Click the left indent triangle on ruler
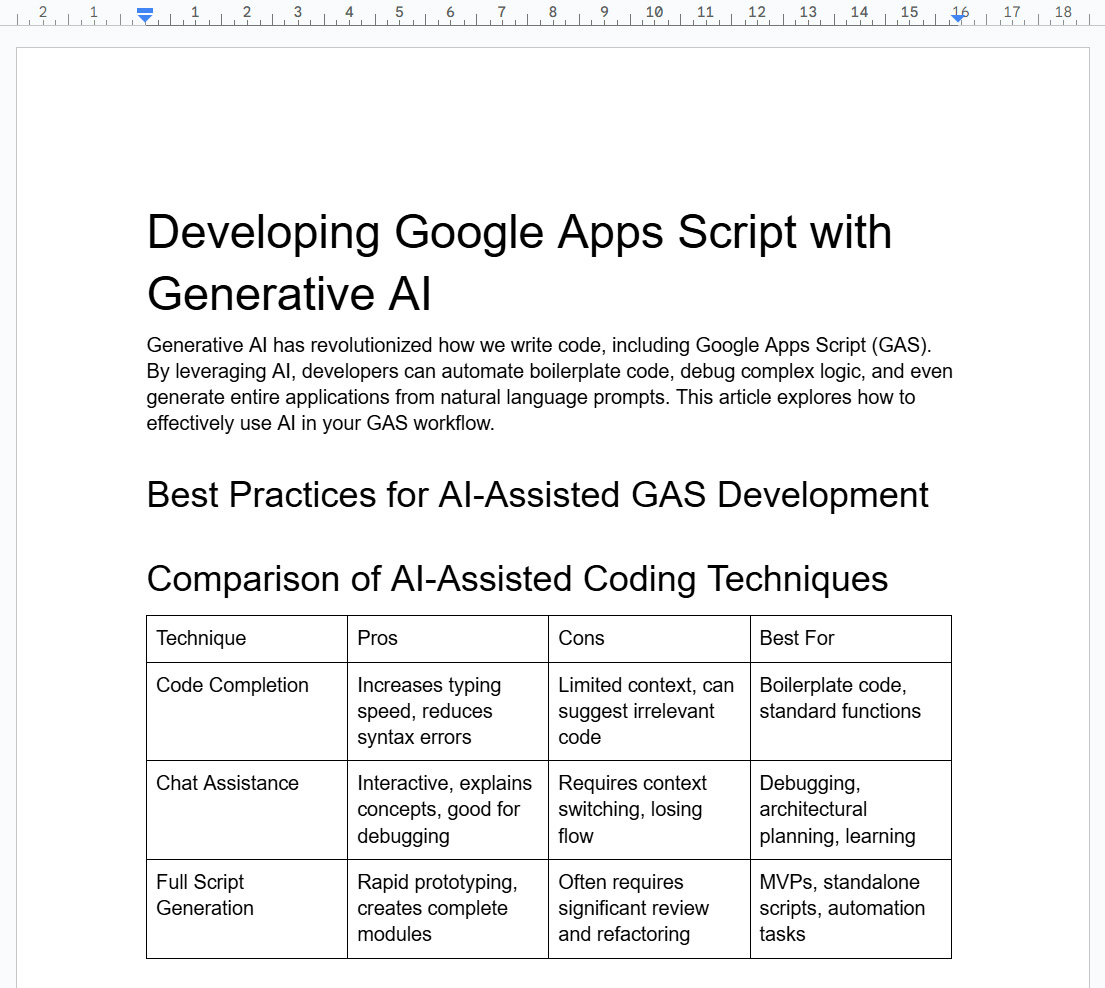Screen dimensions: 1105x988 point(145,19)
